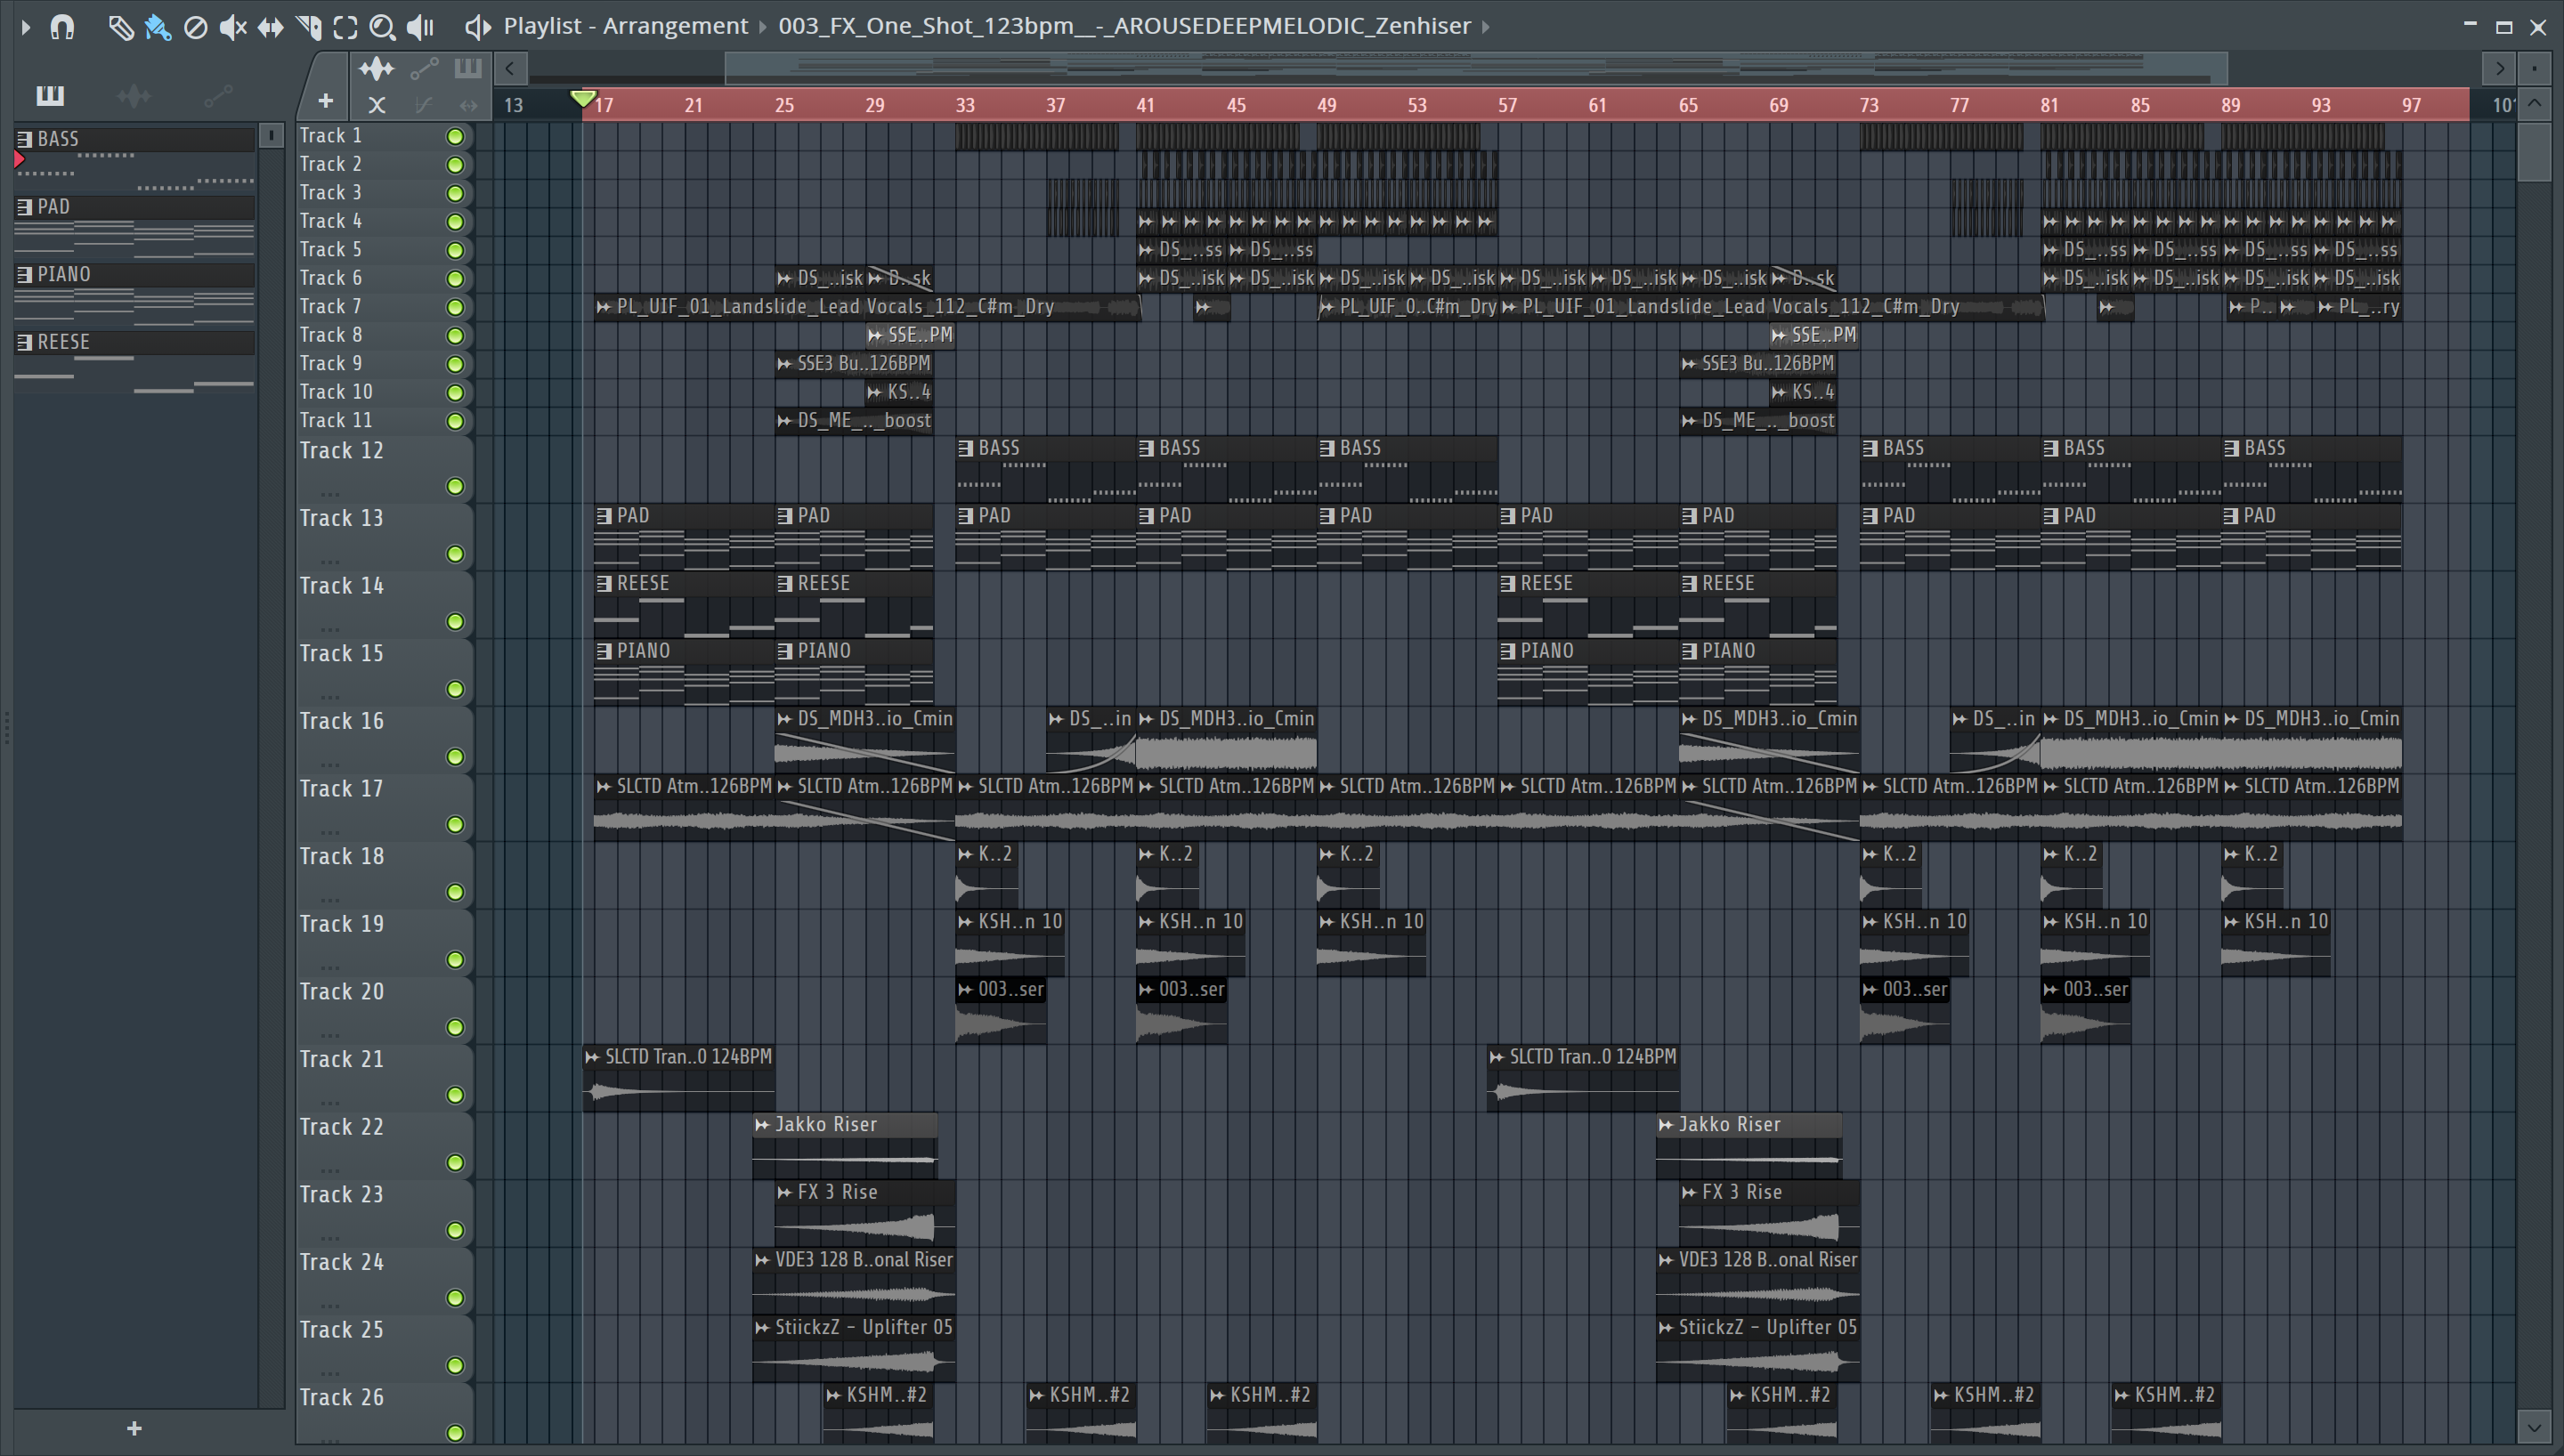The height and width of the screenshot is (1456, 2564).
Task: Add a new track with the plus icon
Action: pos(325,101)
